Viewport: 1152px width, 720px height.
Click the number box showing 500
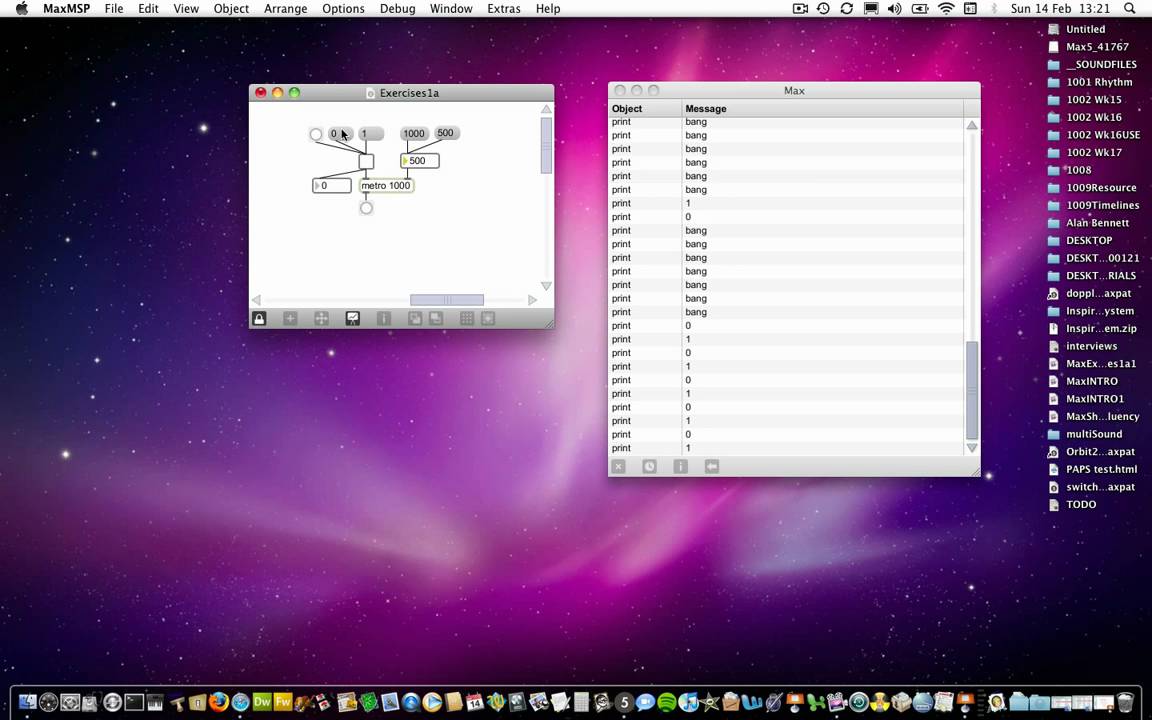[420, 161]
